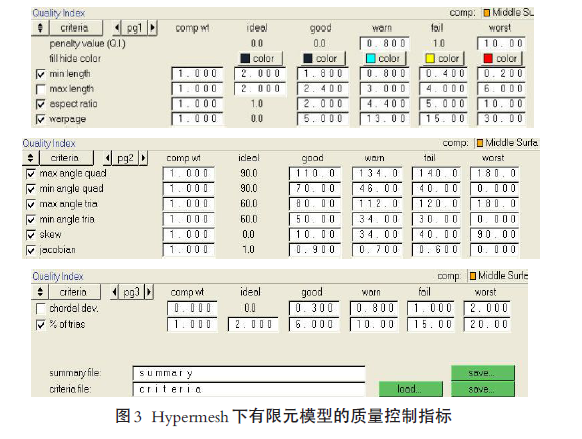Screen dimensions: 582x439
Task: Click the criteria button on pg3 panel
Action: [74, 292]
